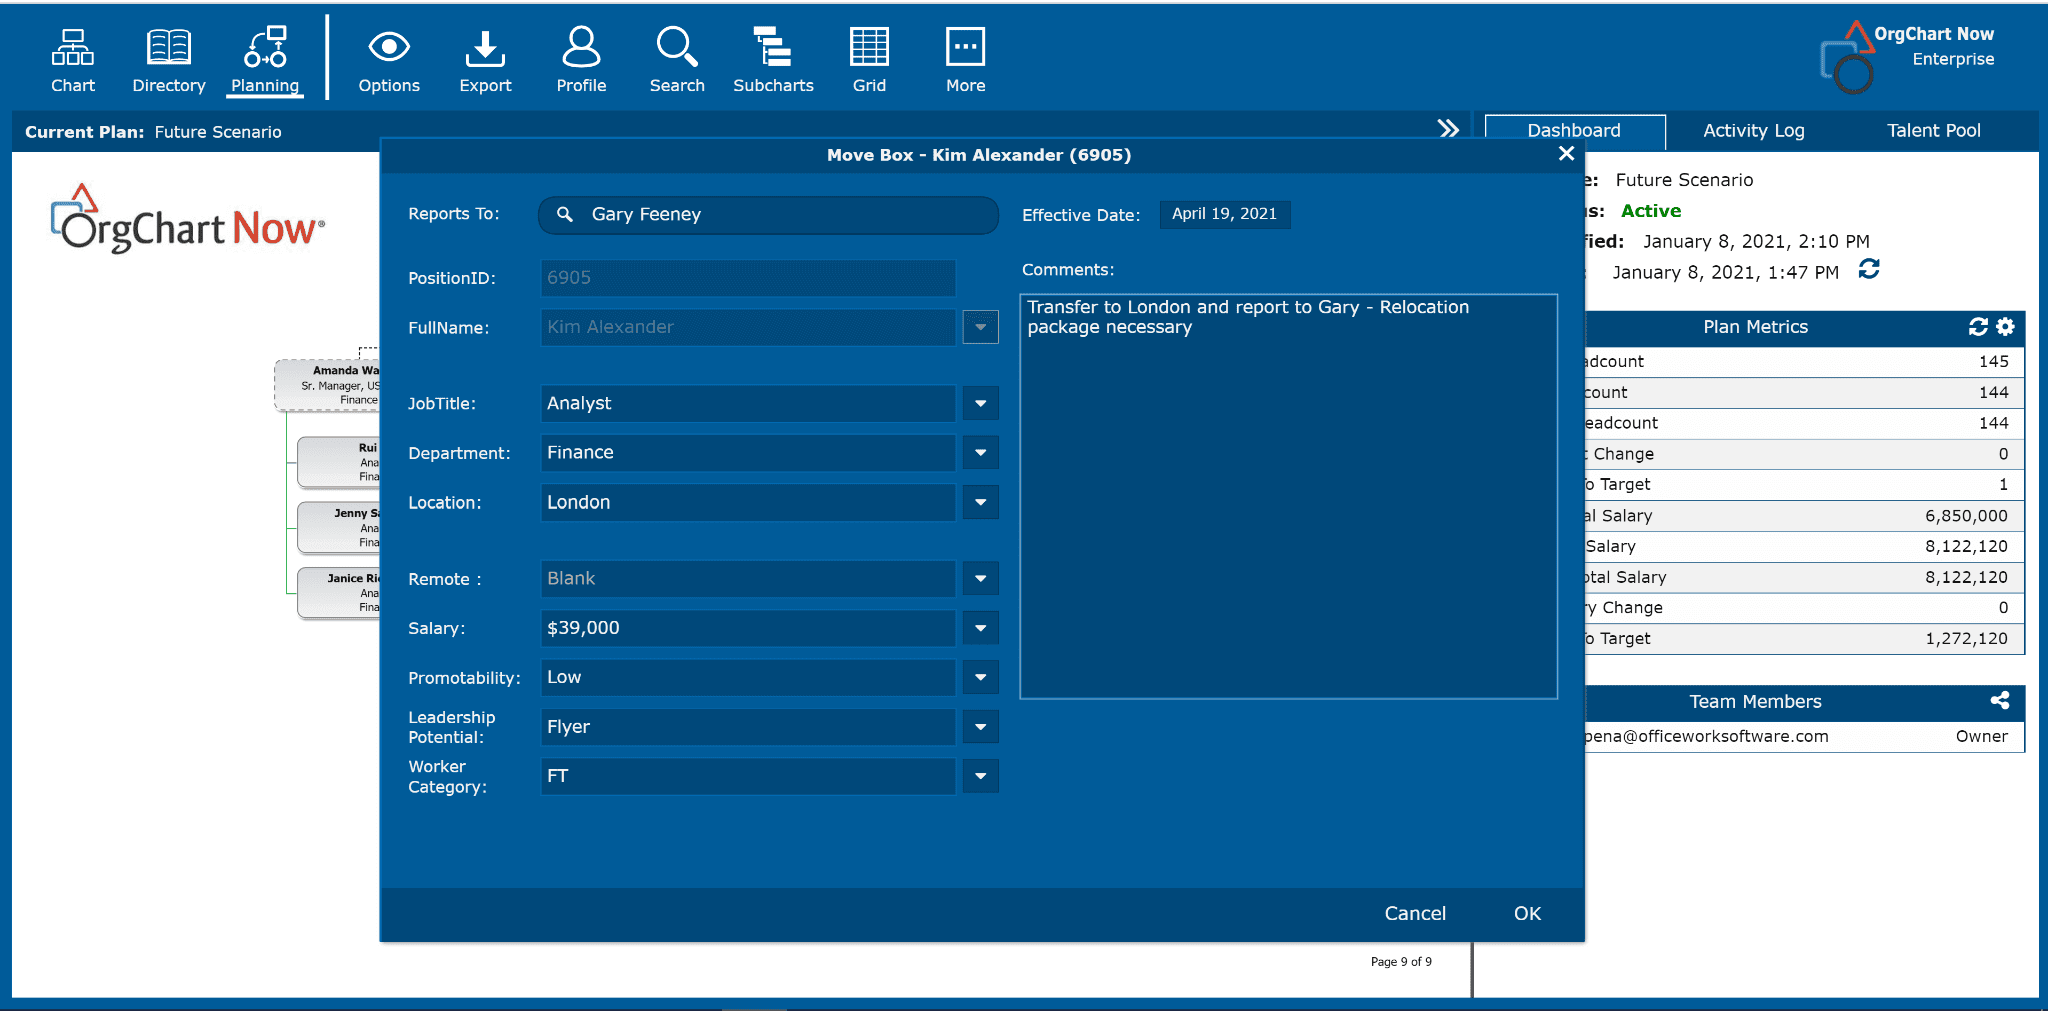2048x1011 pixels.
Task: Expand the Promotability dropdown arrow
Action: coord(980,678)
